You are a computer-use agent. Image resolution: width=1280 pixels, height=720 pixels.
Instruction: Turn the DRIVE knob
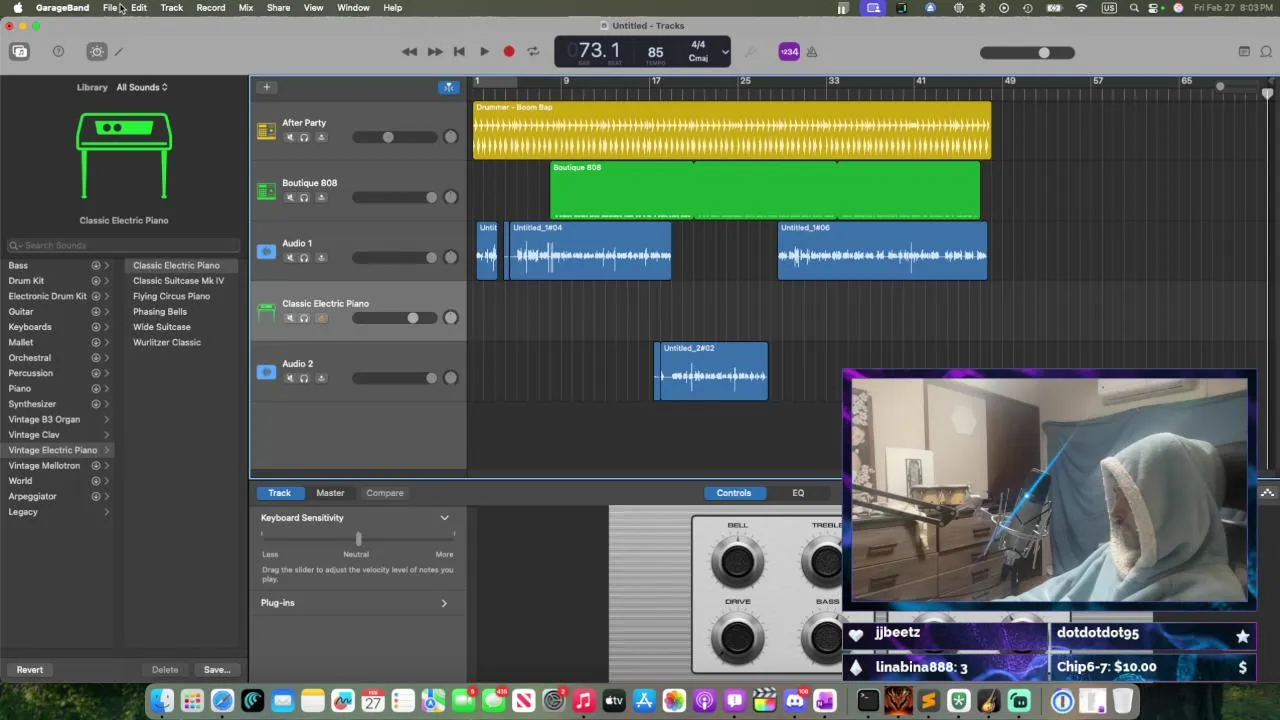[x=737, y=637]
